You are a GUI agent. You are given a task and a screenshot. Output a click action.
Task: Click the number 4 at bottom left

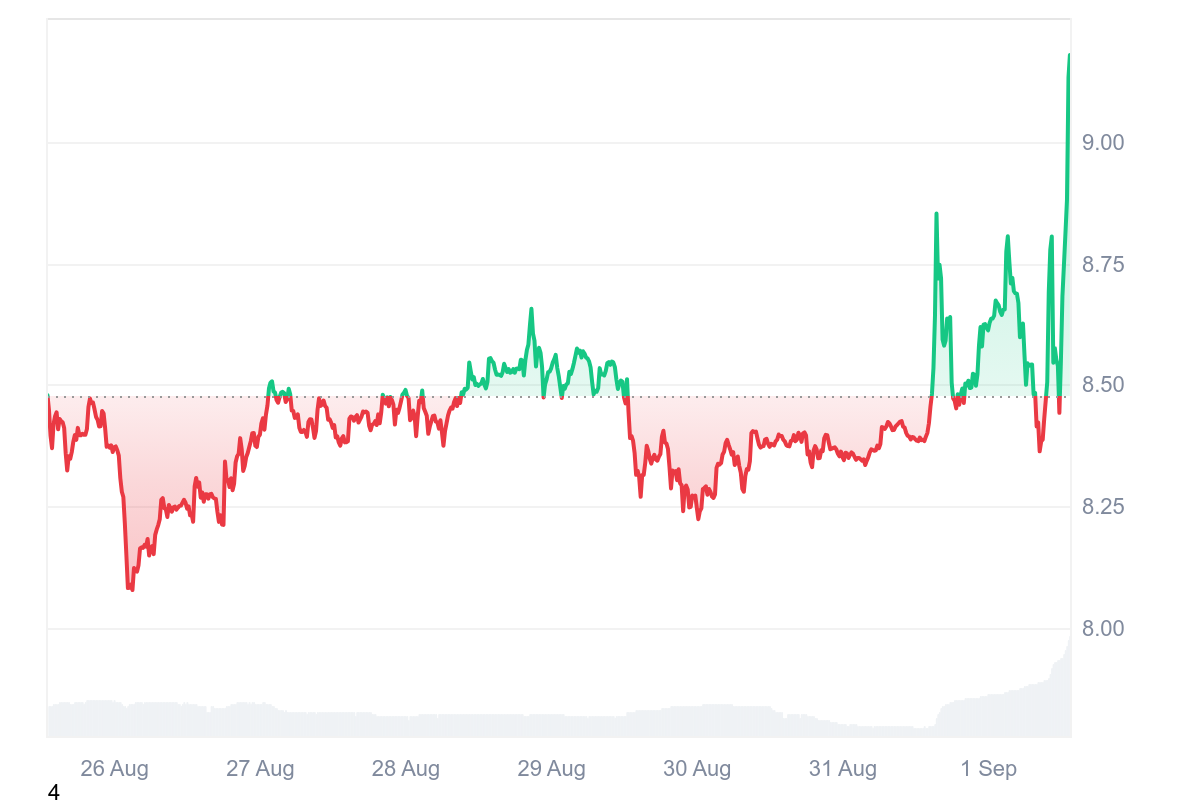[x=53, y=792]
